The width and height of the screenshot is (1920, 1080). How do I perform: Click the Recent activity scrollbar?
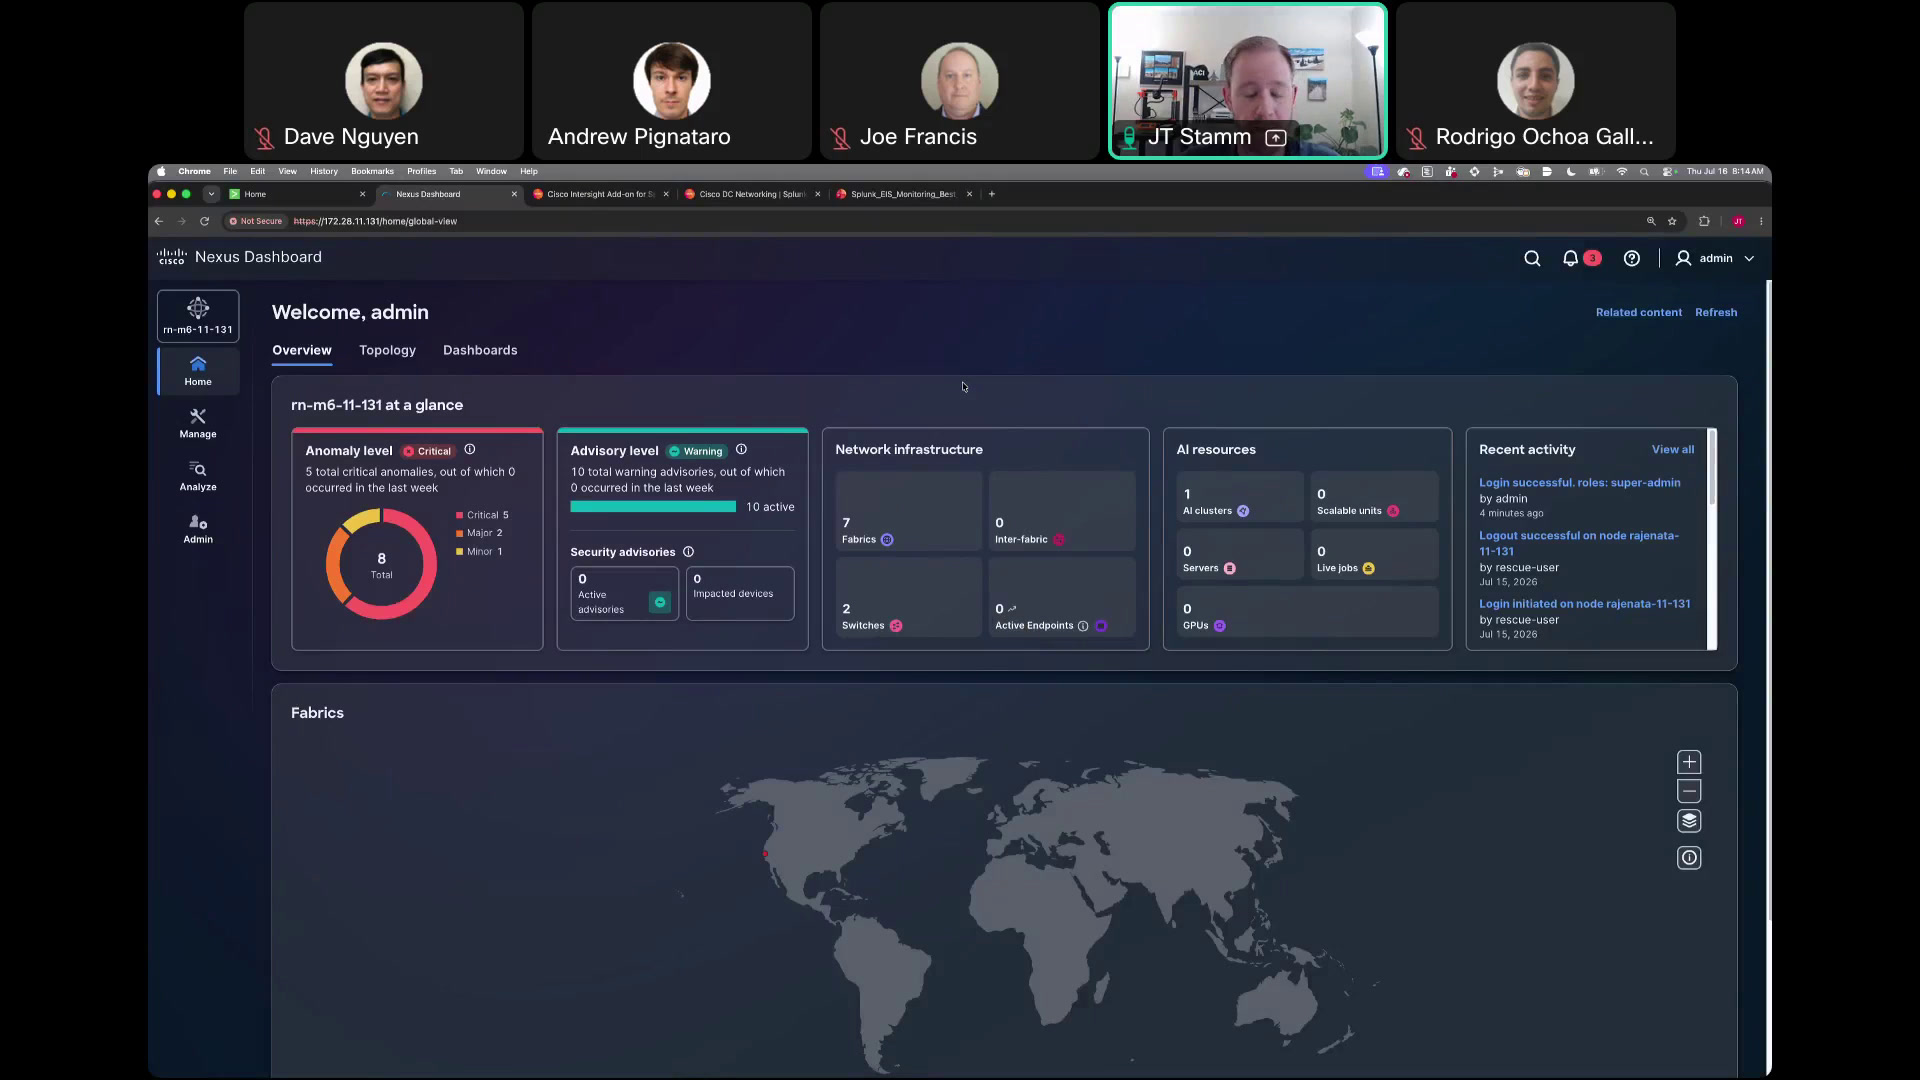click(1713, 468)
